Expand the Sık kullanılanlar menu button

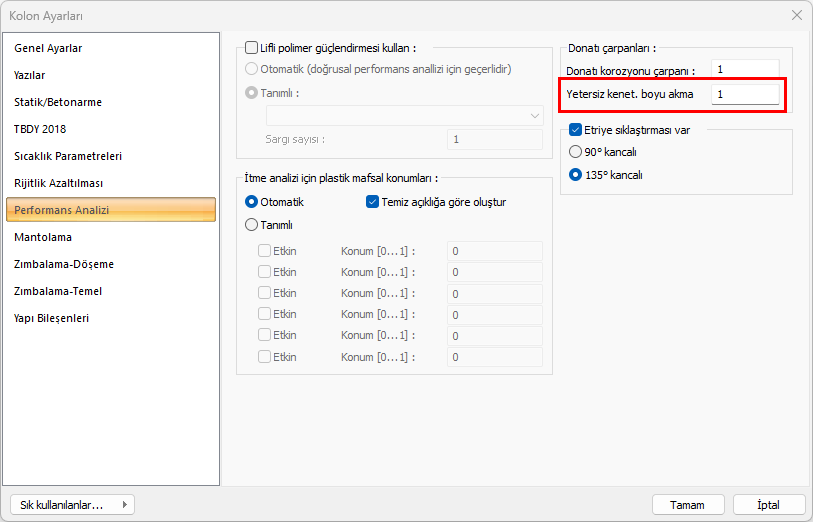pyautogui.click(x=71, y=505)
